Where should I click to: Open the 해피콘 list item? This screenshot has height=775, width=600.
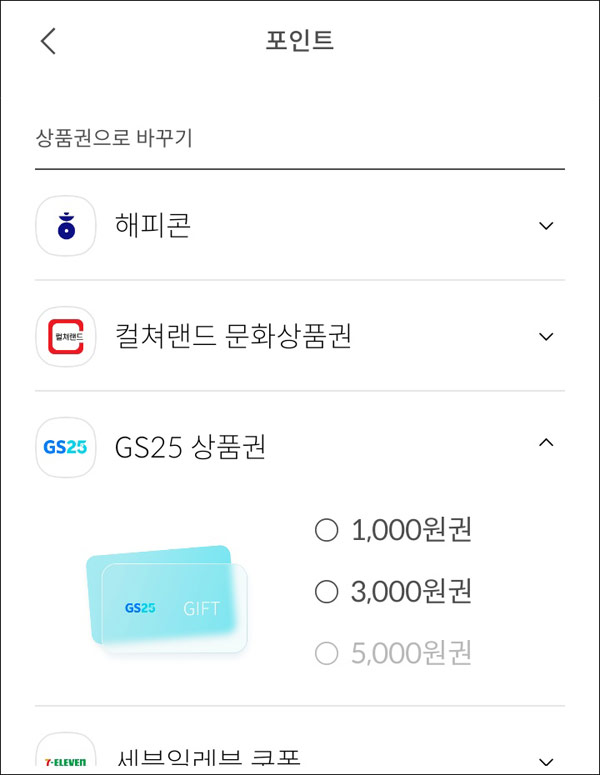pos(300,226)
